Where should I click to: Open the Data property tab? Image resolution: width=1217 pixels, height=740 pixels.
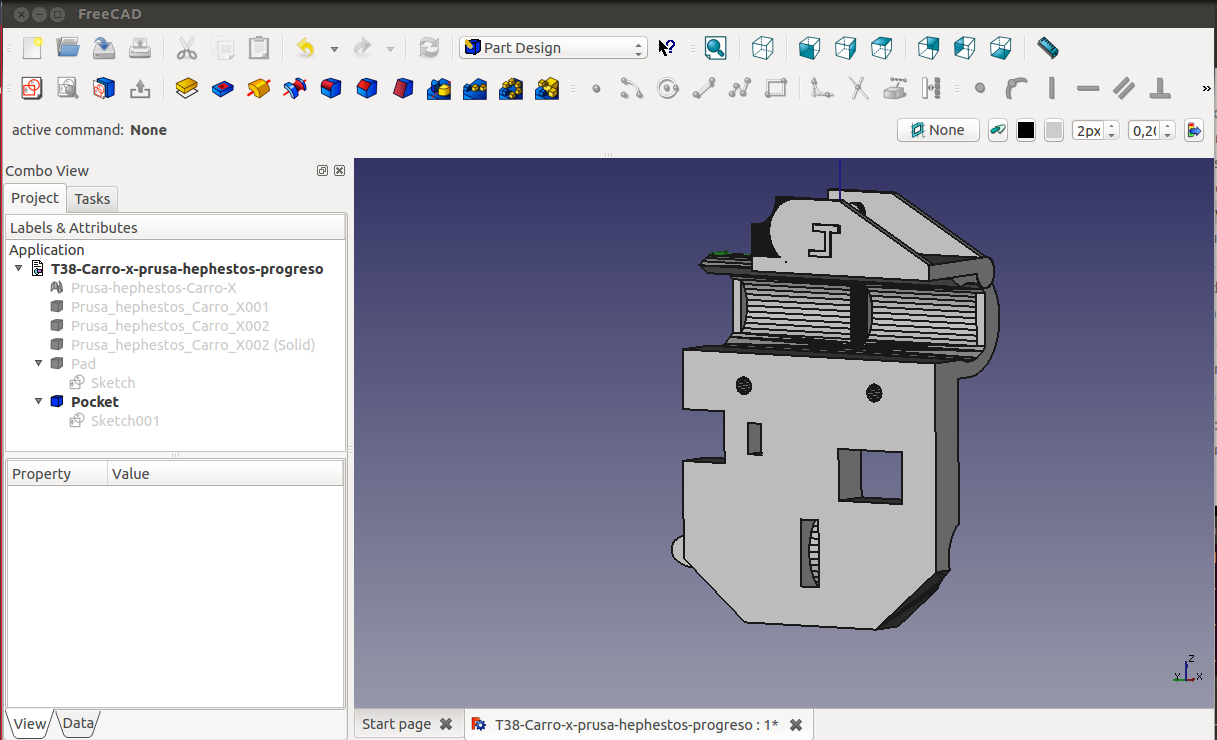[x=78, y=723]
